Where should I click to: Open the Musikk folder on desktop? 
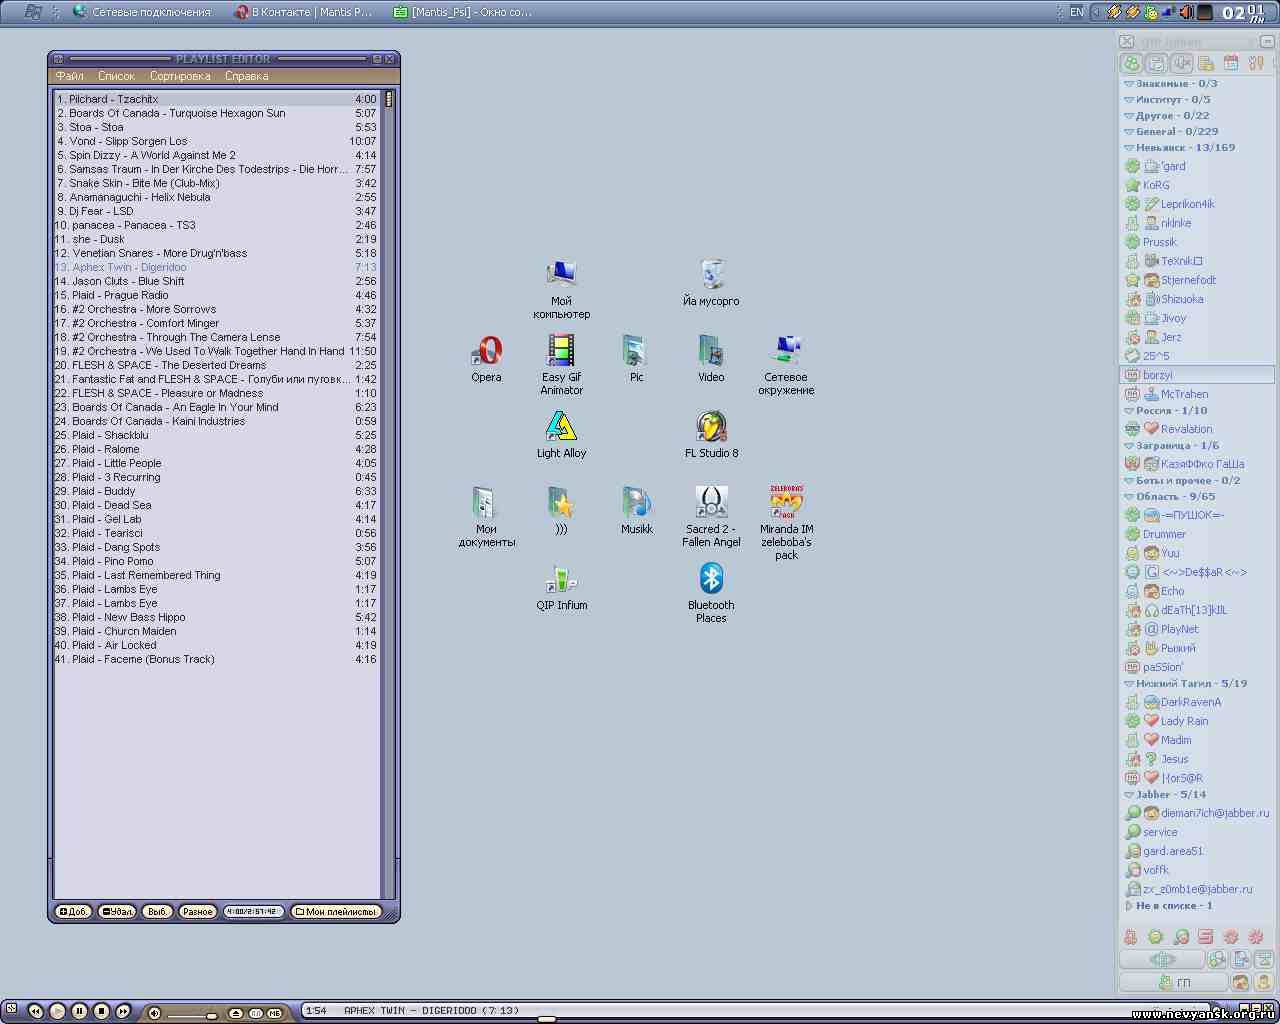[x=636, y=510]
